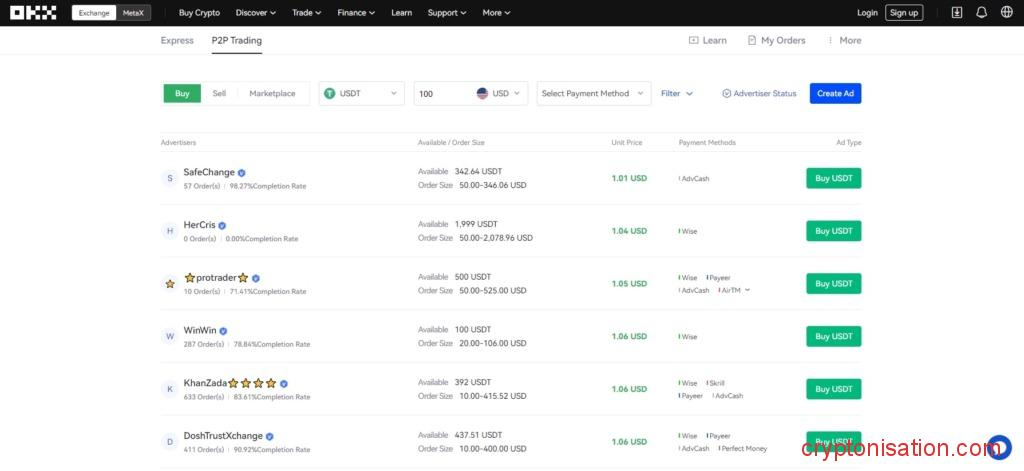Switch to Marketplace view
1024x471 pixels.
tap(272, 93)
